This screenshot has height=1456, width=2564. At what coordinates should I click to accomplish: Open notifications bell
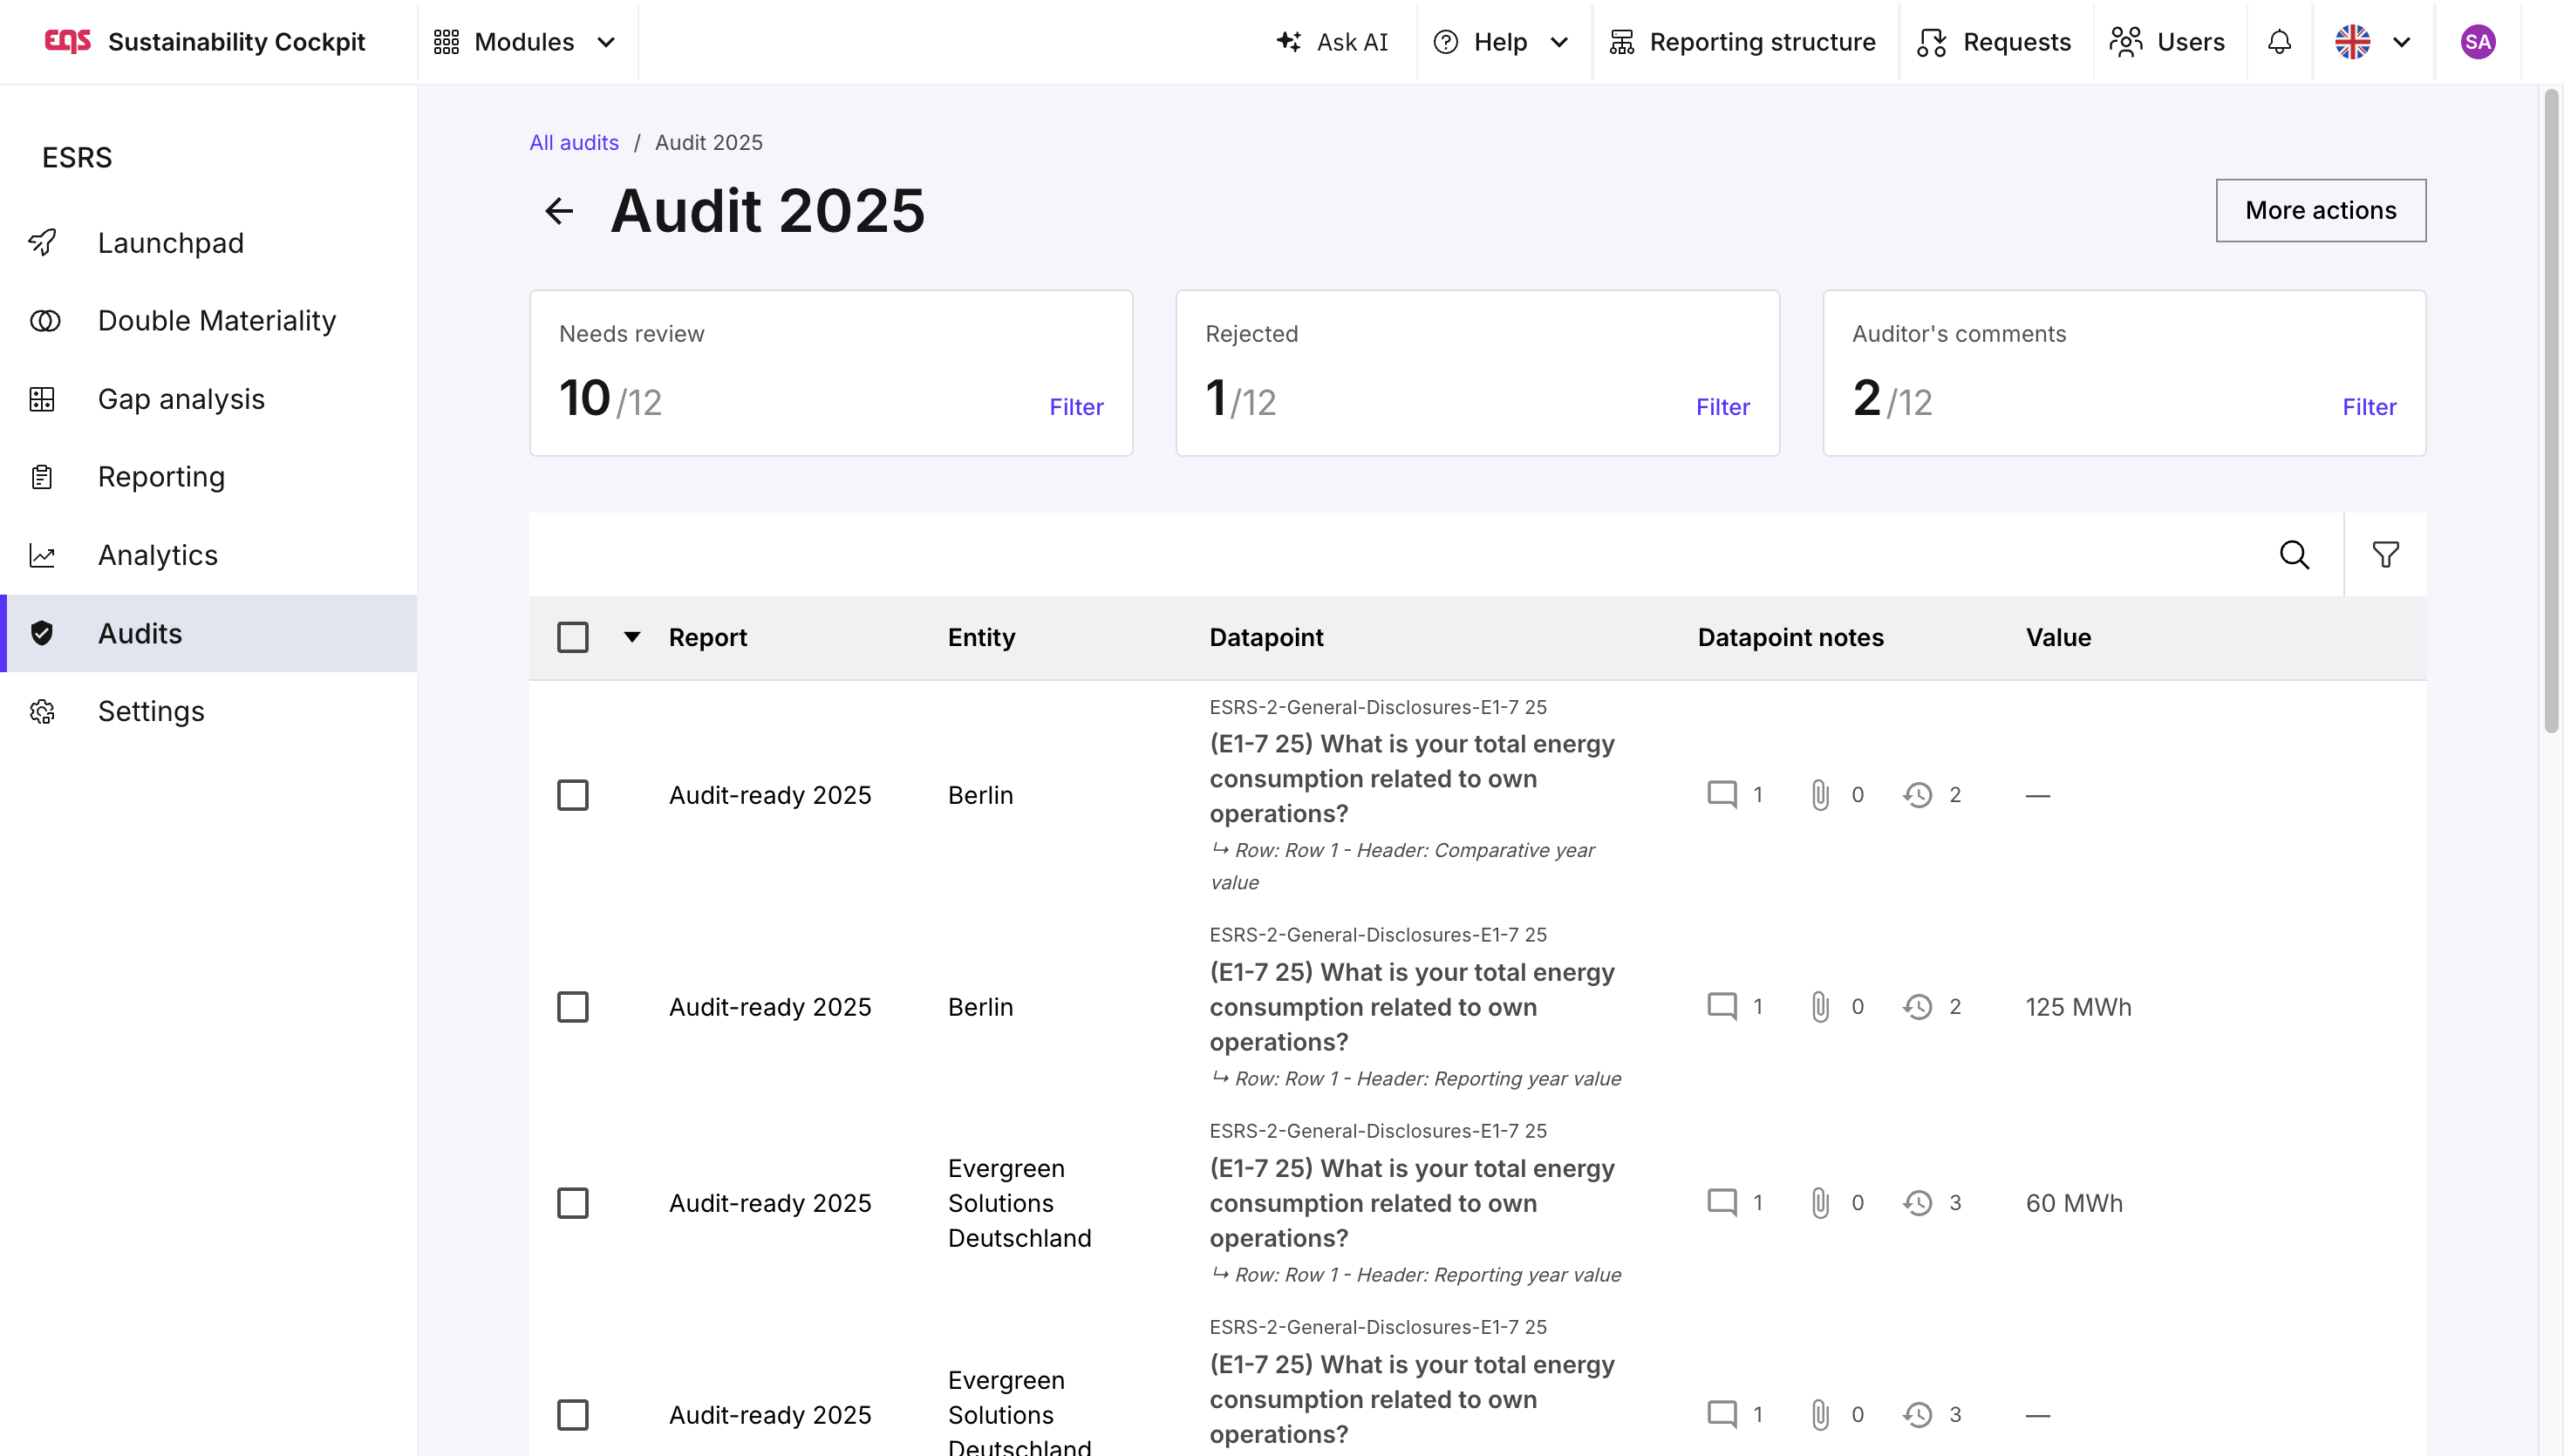(x=2279, y=42)
